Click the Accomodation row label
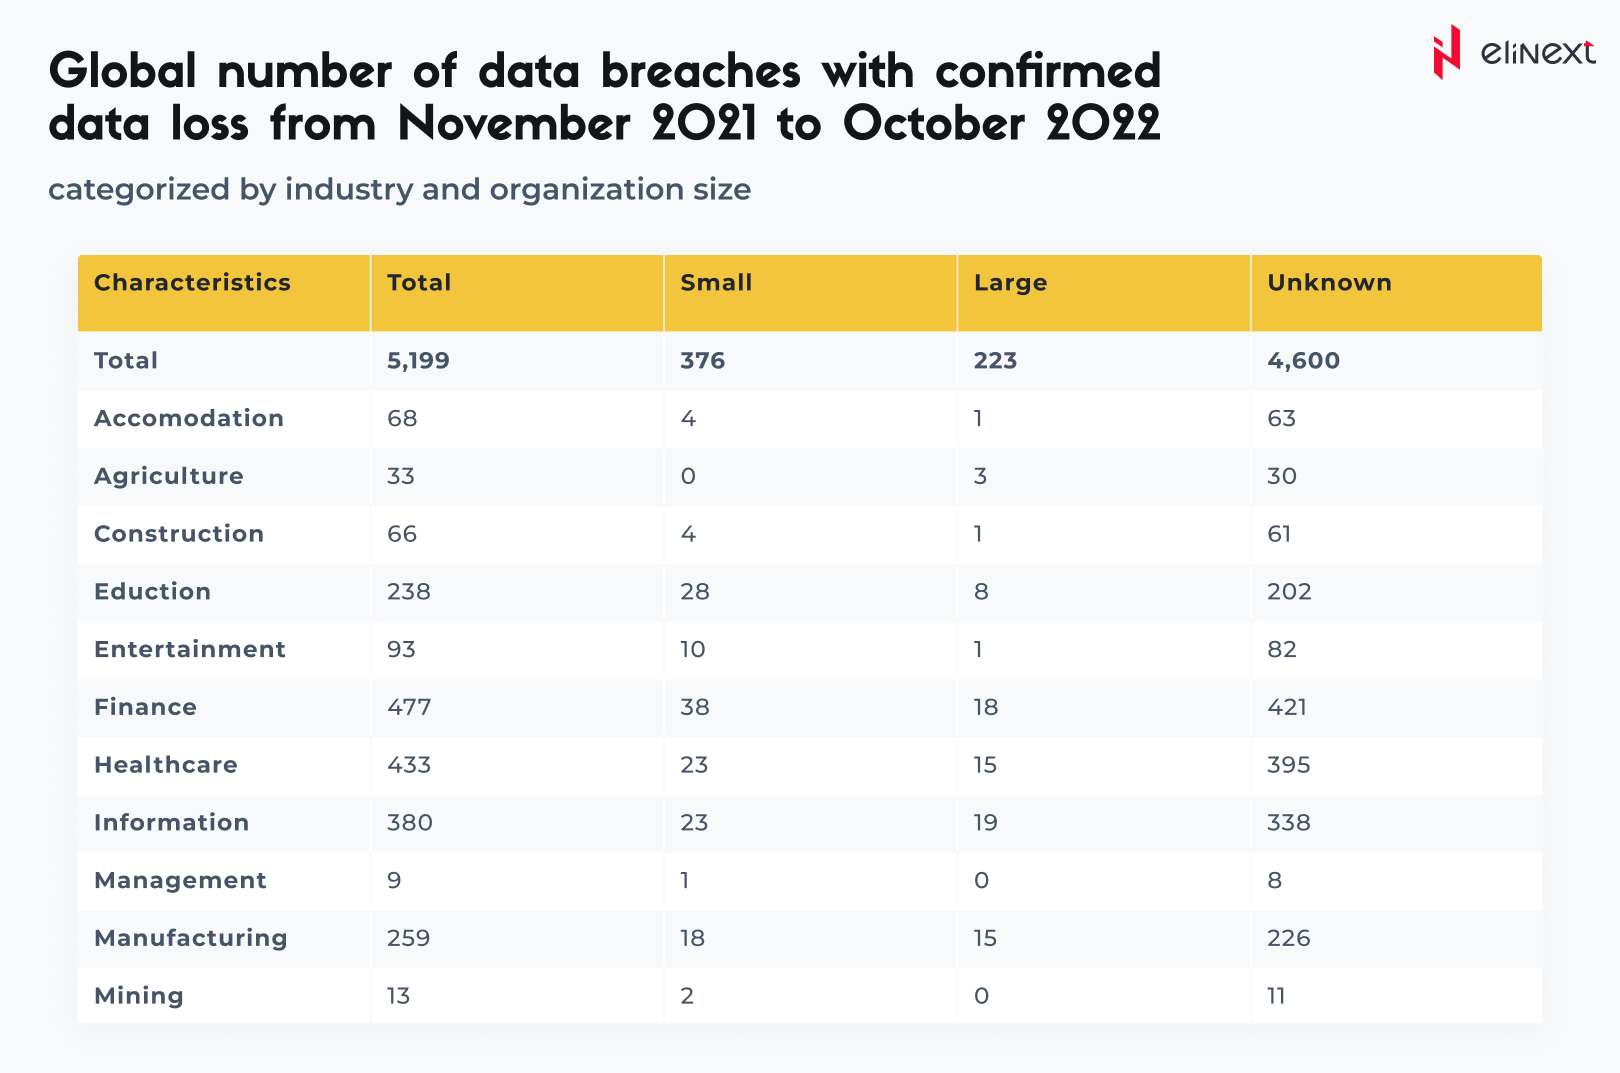1620x1073 pixels. tap(189, 418)
